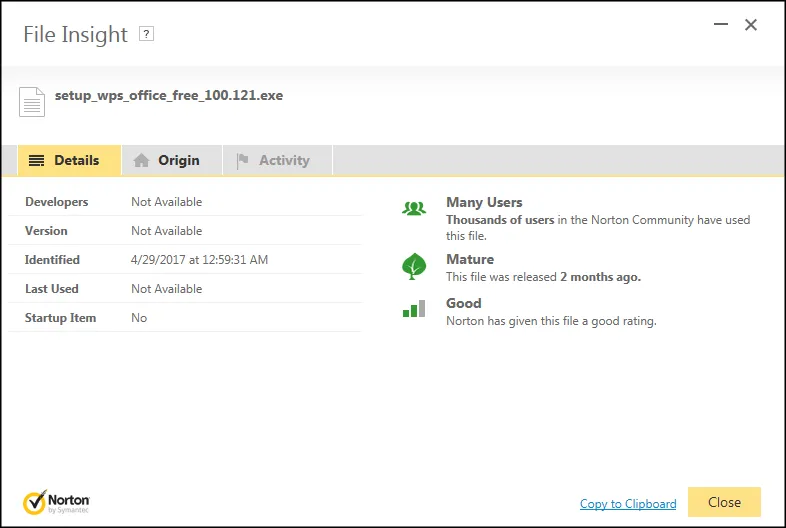Close the window with the X icon

pyautogui.click(x=750, y=25)
